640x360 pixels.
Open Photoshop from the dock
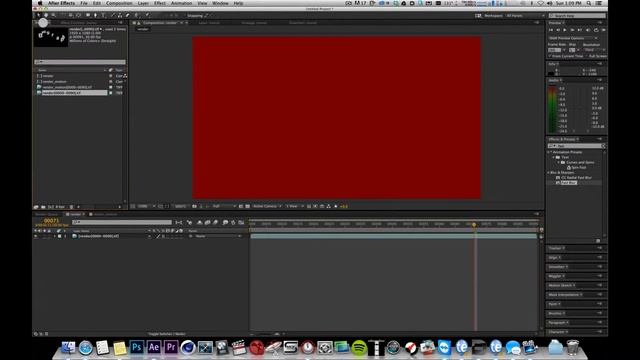coord(137,347)
